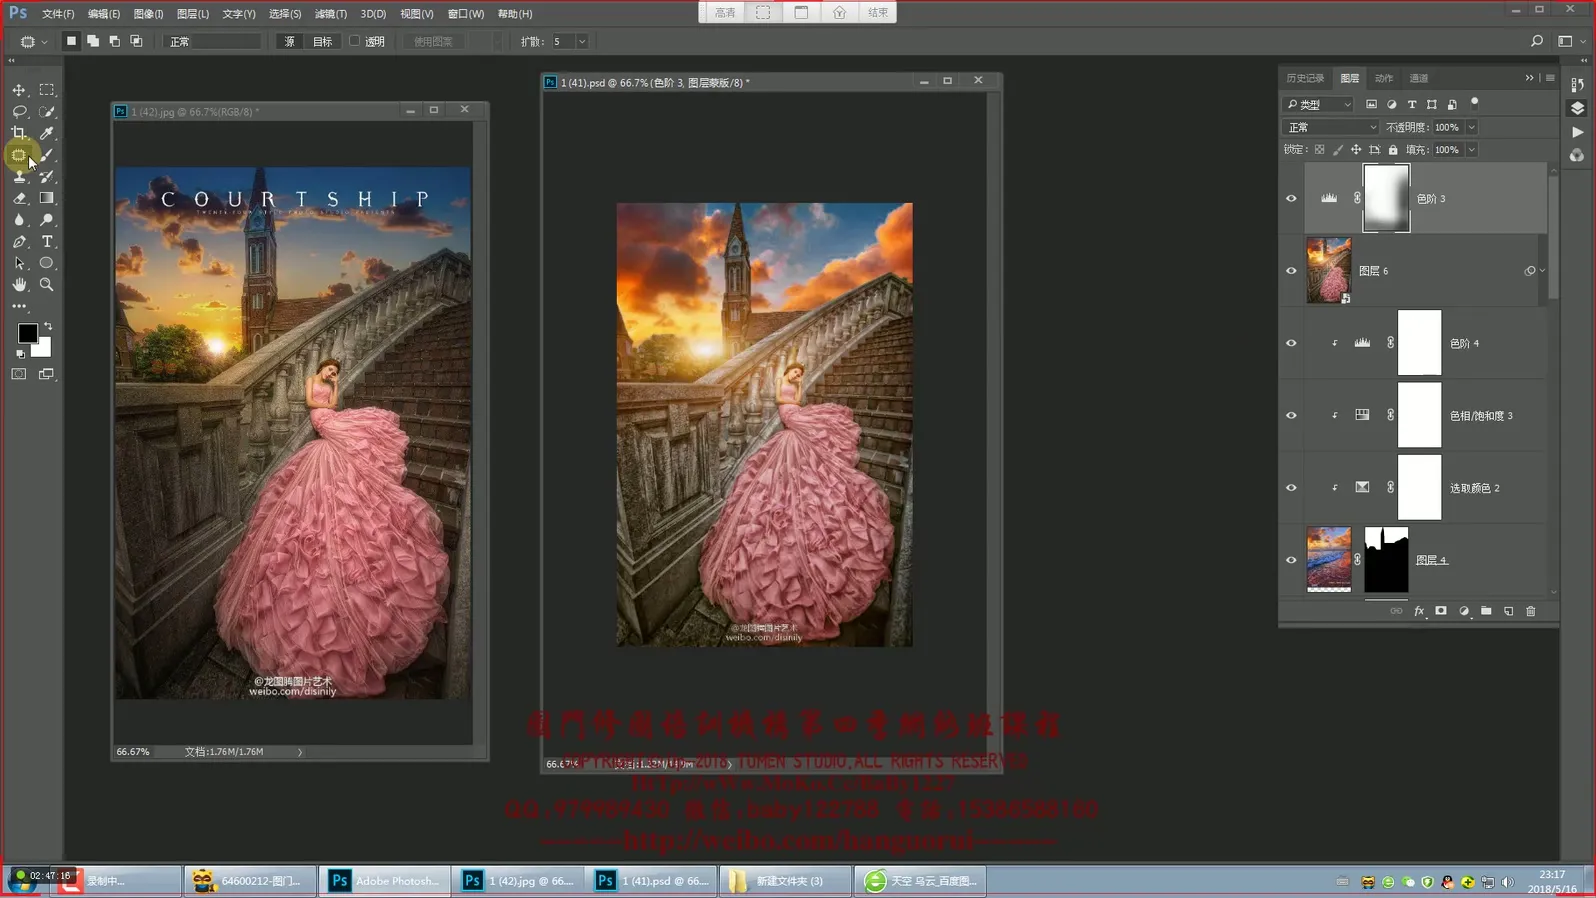
Task: Open the layer blend mode dropdown
Action: click(x=1330, y=128)
